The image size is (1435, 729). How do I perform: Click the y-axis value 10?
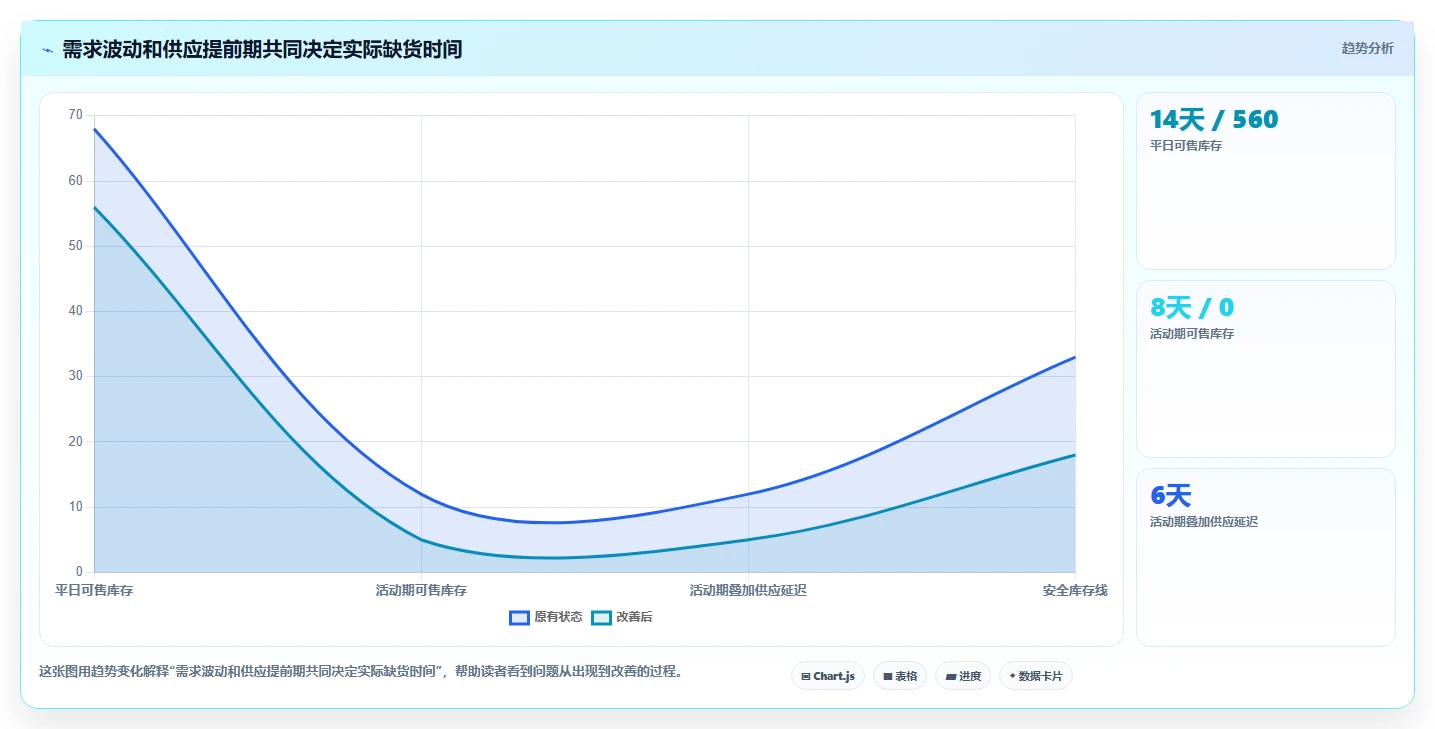[75, 507]
